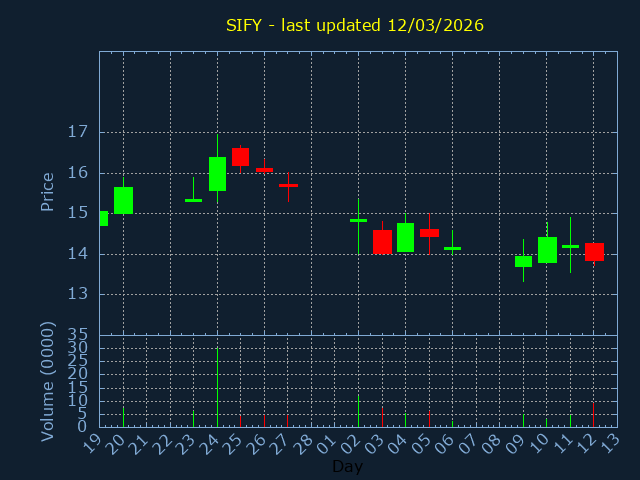Click x-axis day label 01

coord(327,444)
